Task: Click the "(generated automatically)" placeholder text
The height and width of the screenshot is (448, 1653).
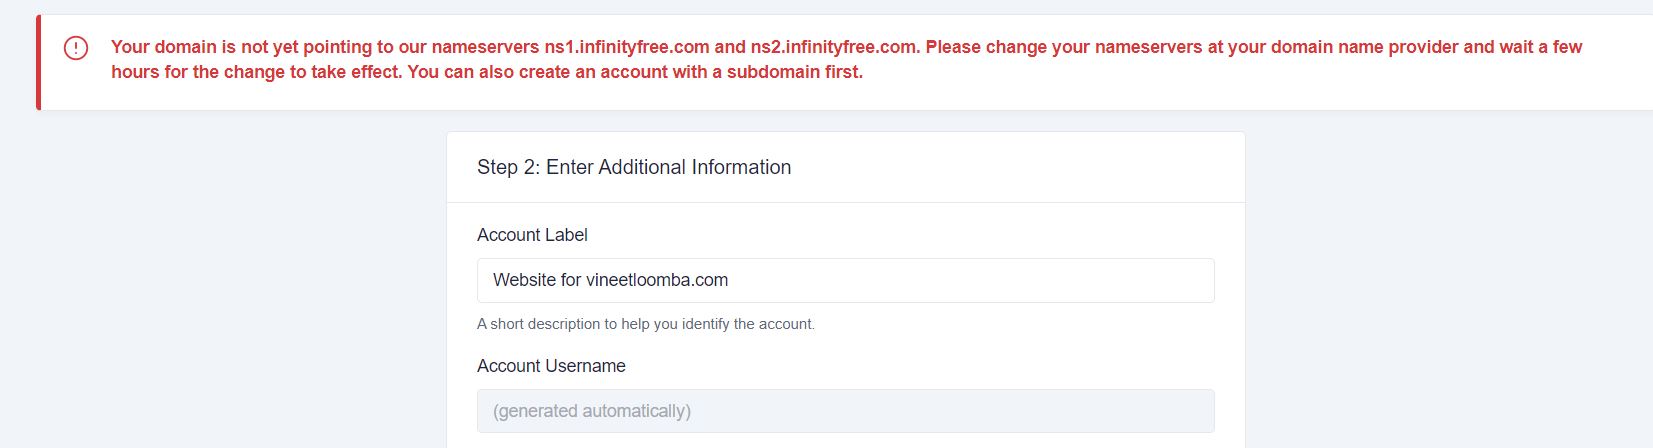Action: click(592, 411)
